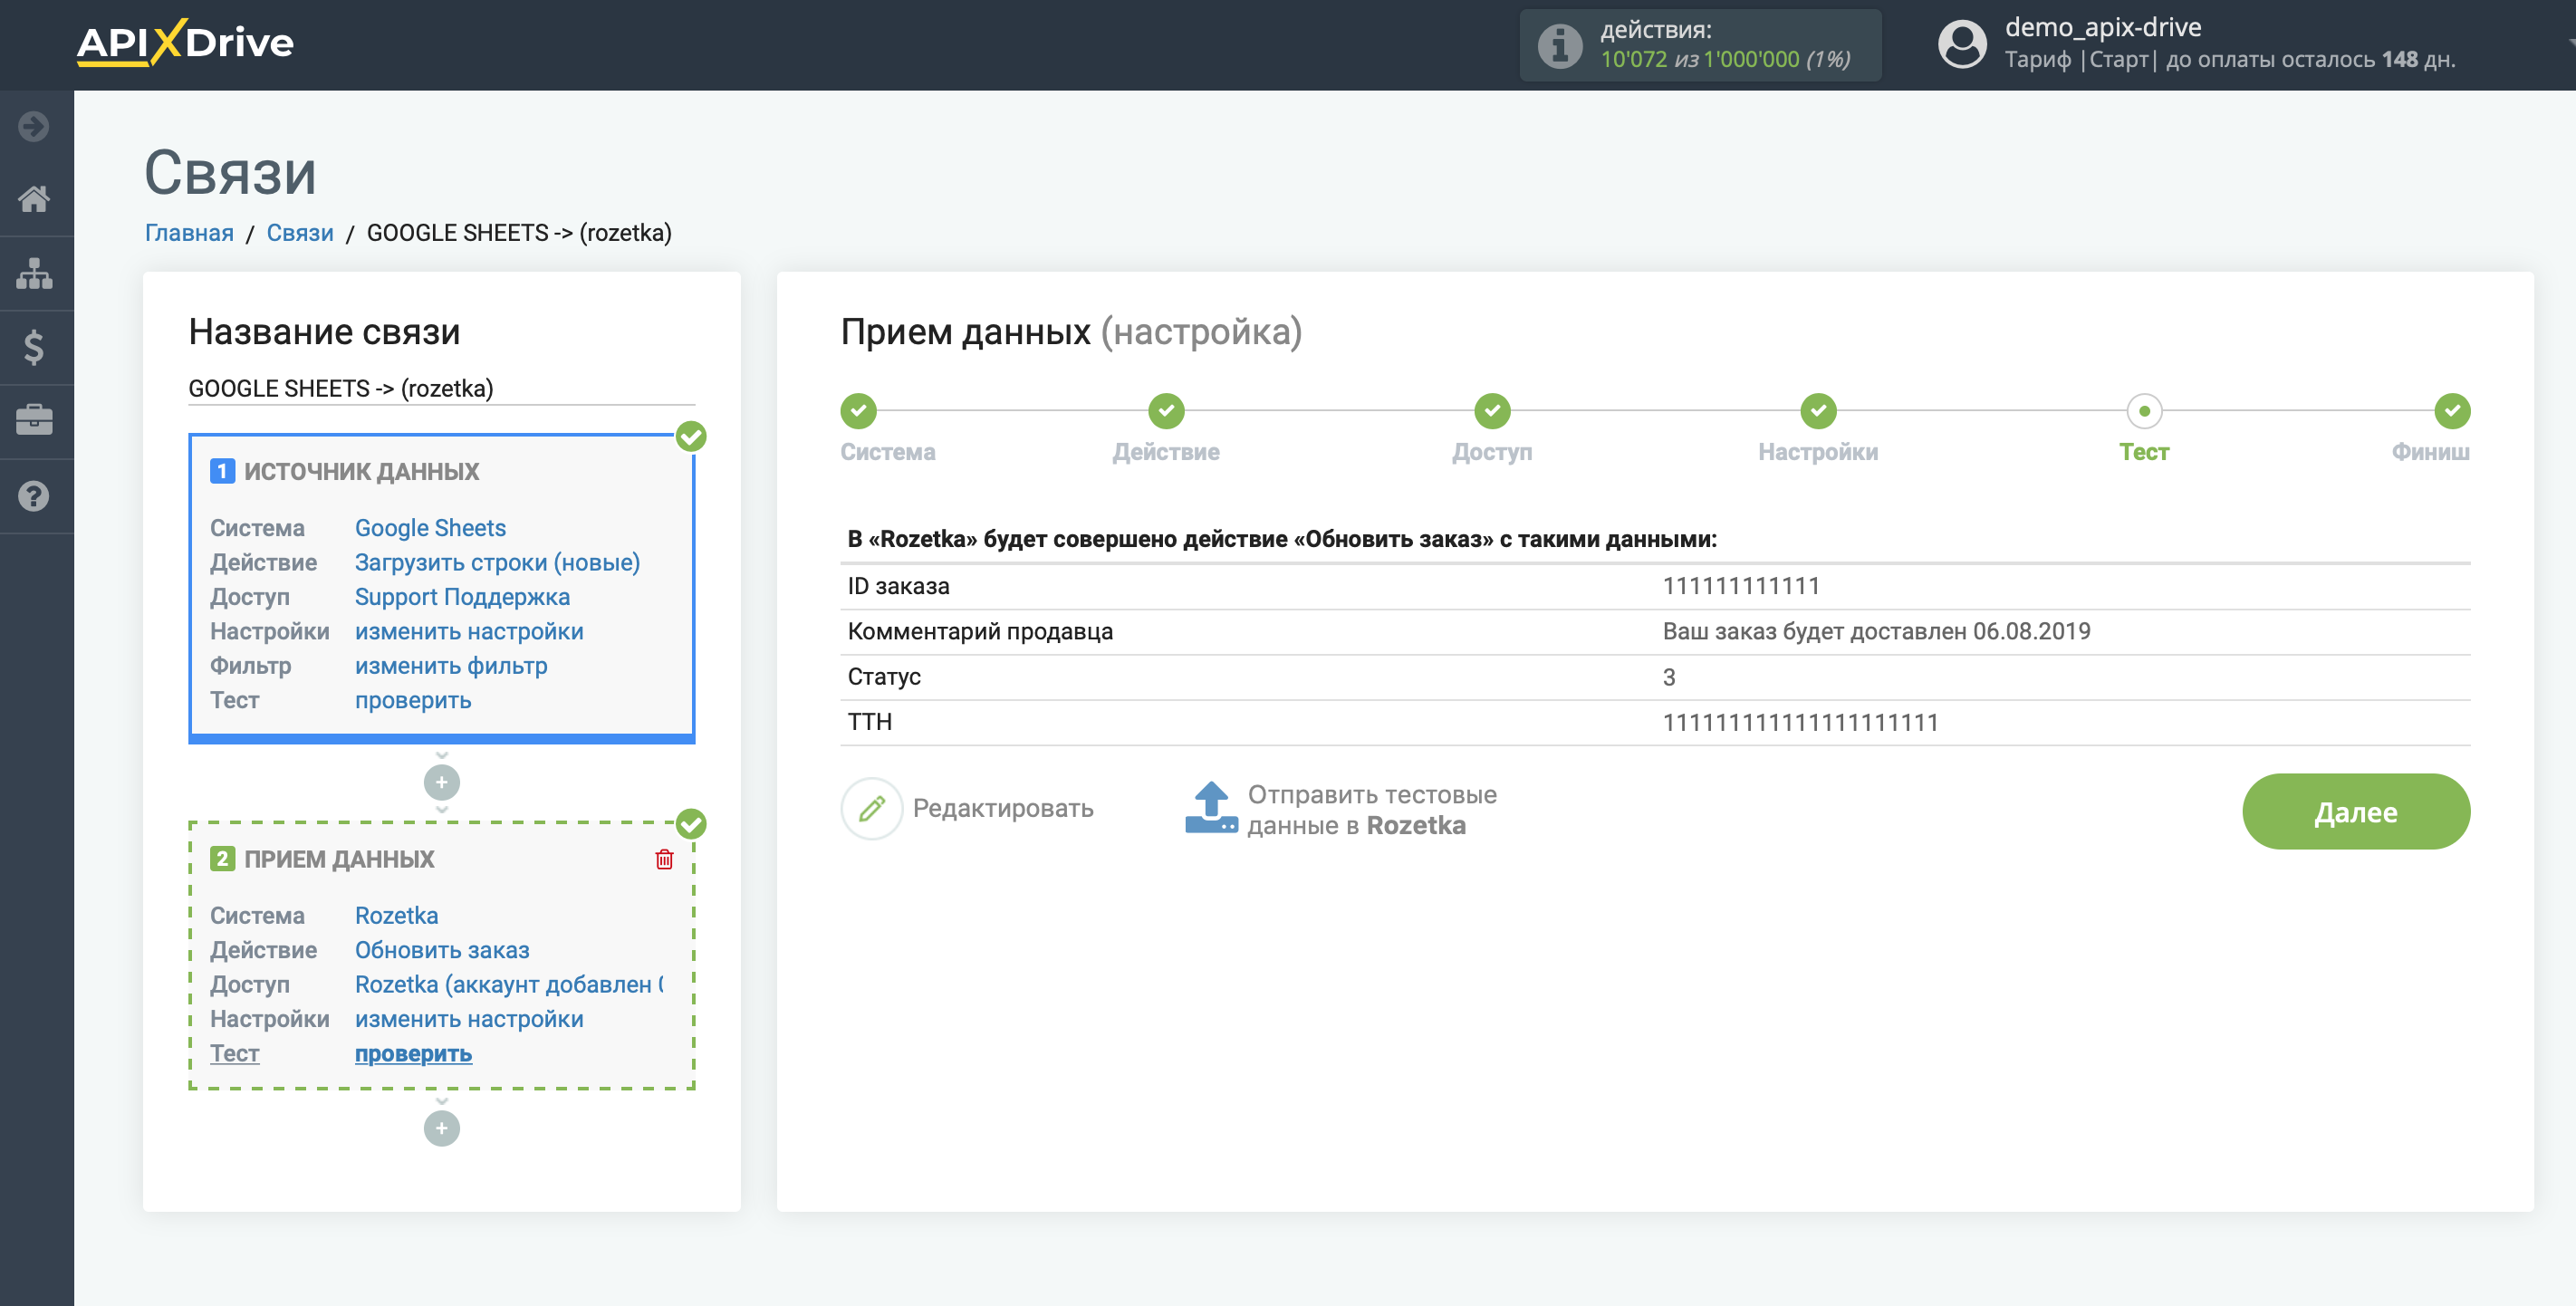Click the Статус value 3
The height and width of the screenshot is (1306, 2576).
(x=1668, y=677)
